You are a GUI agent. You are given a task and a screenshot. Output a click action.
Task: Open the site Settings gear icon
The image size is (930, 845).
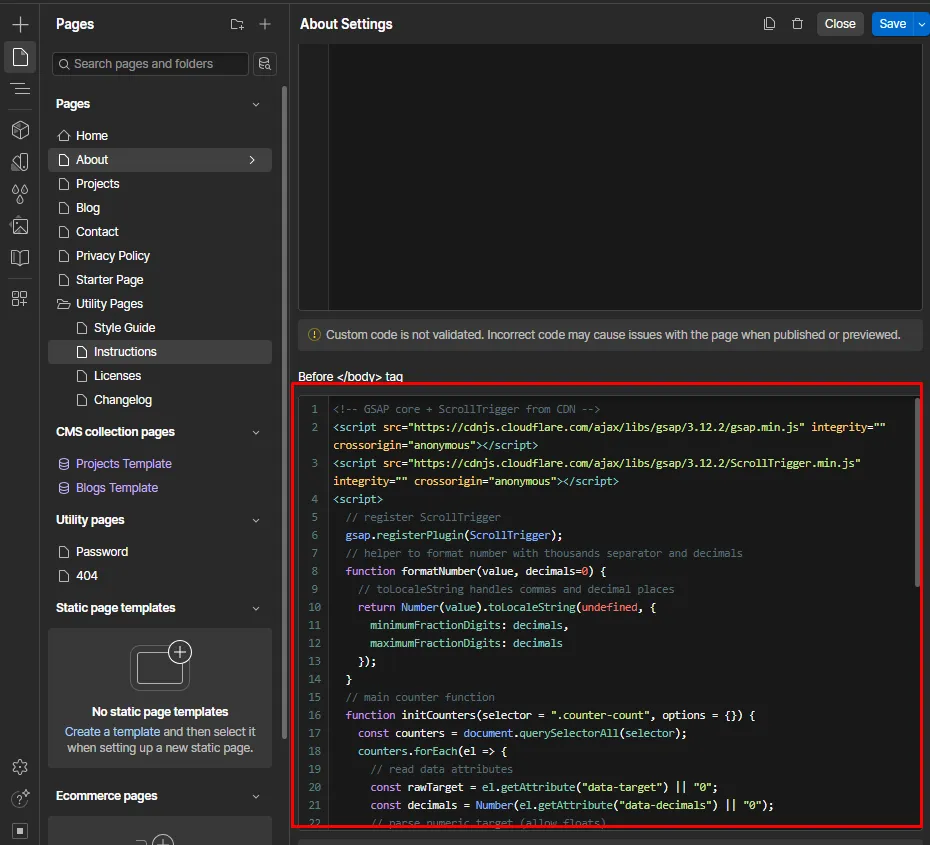20,767
